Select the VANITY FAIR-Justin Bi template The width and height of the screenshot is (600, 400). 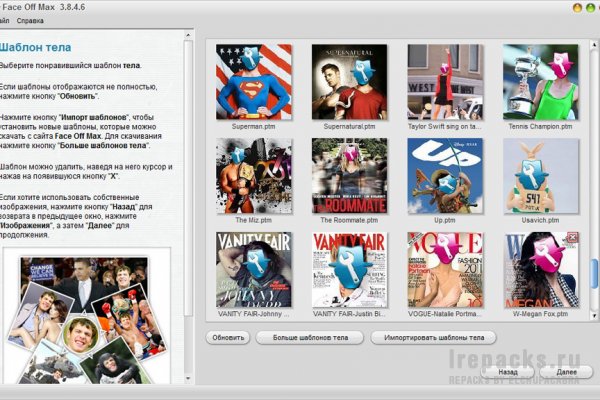click(349, 269)
